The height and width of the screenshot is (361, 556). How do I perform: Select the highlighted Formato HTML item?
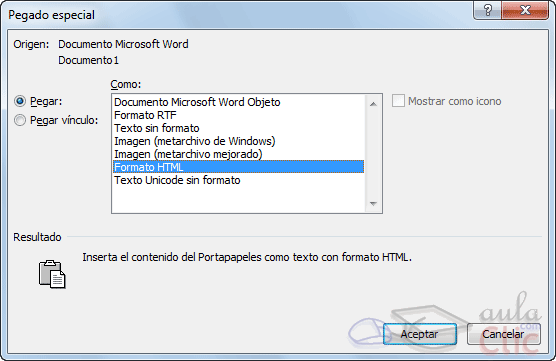(x=239, y=167)
